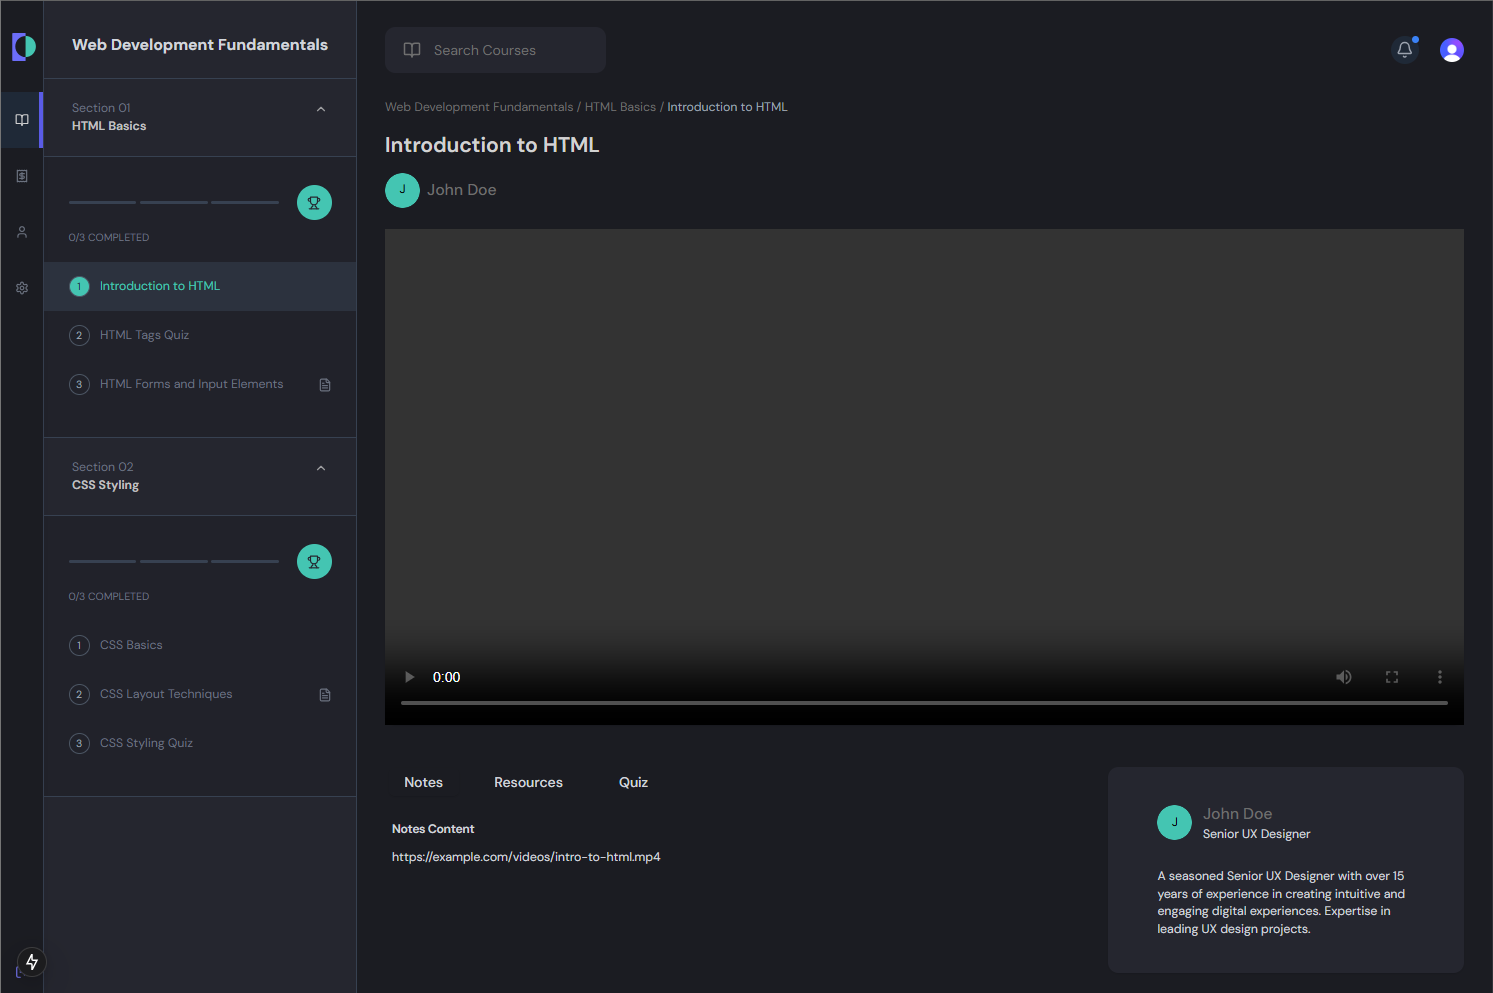
Task: Click John Doe avatar under lesson title
Action: pos(402,190)
